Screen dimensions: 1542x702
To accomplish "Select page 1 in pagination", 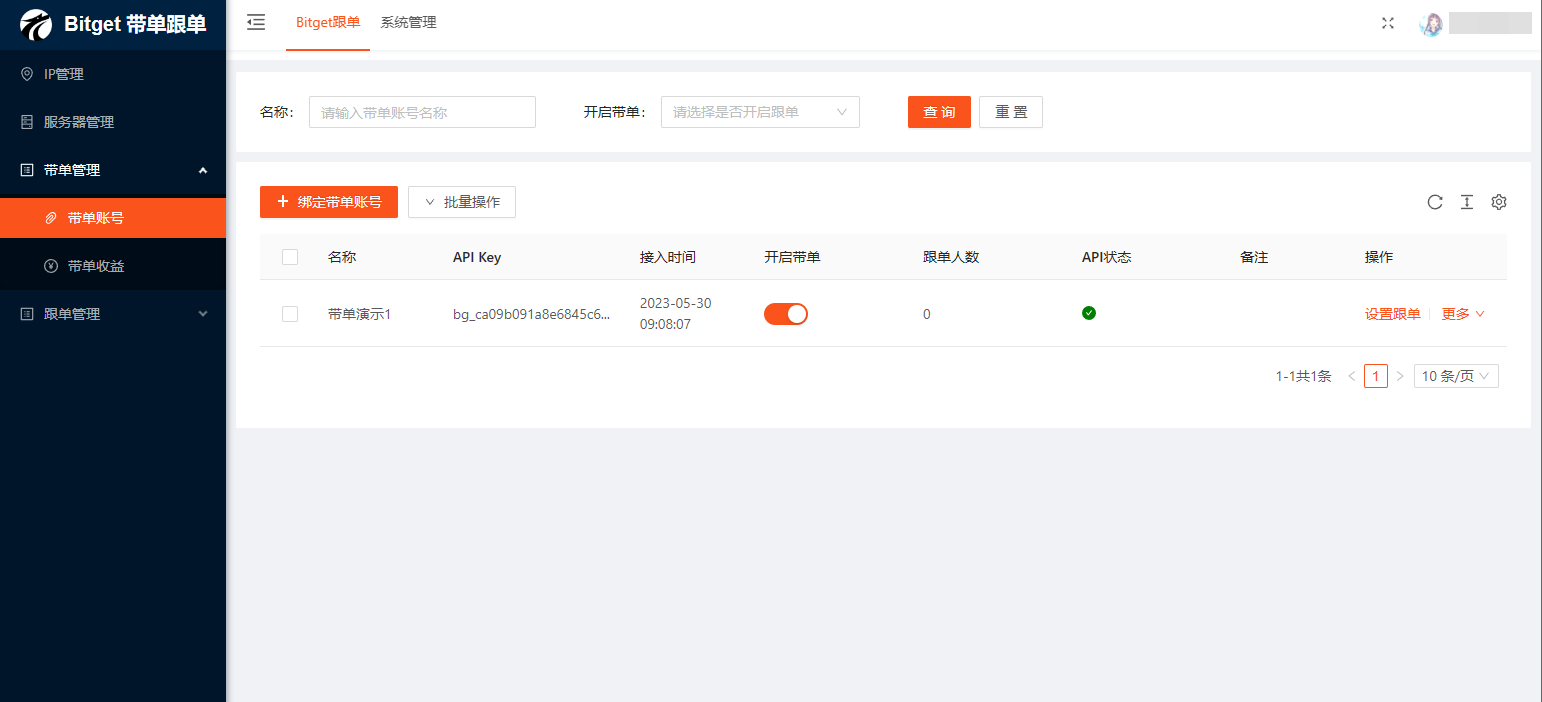I will [1376, 376].
